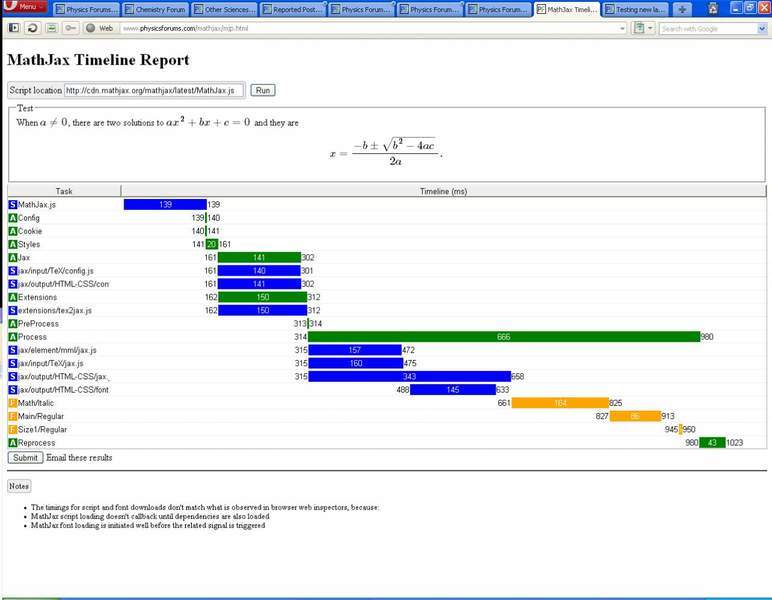The height and width of the screenshot is (600, 772).
Task: Expand the address bar history dropdown
Action: [x=622, y=29]
